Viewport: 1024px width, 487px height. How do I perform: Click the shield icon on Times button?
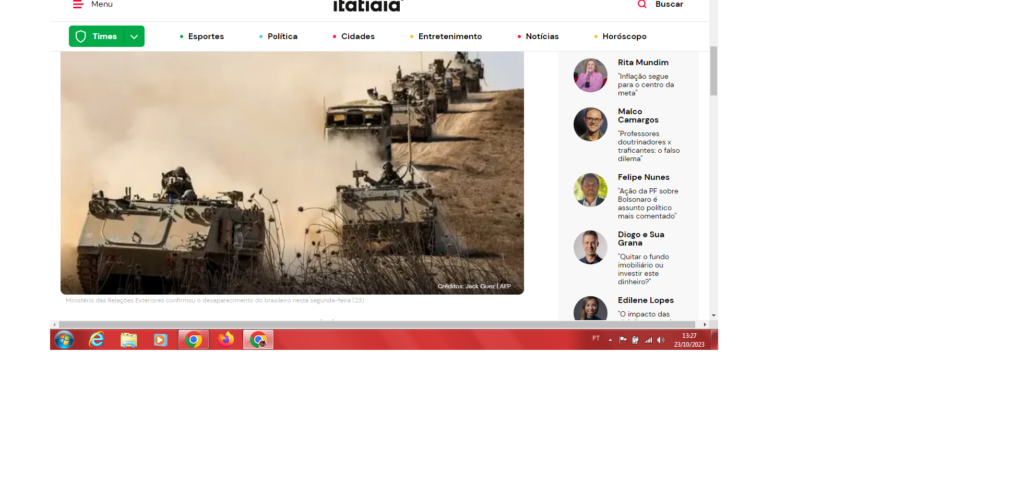(81, 36)
